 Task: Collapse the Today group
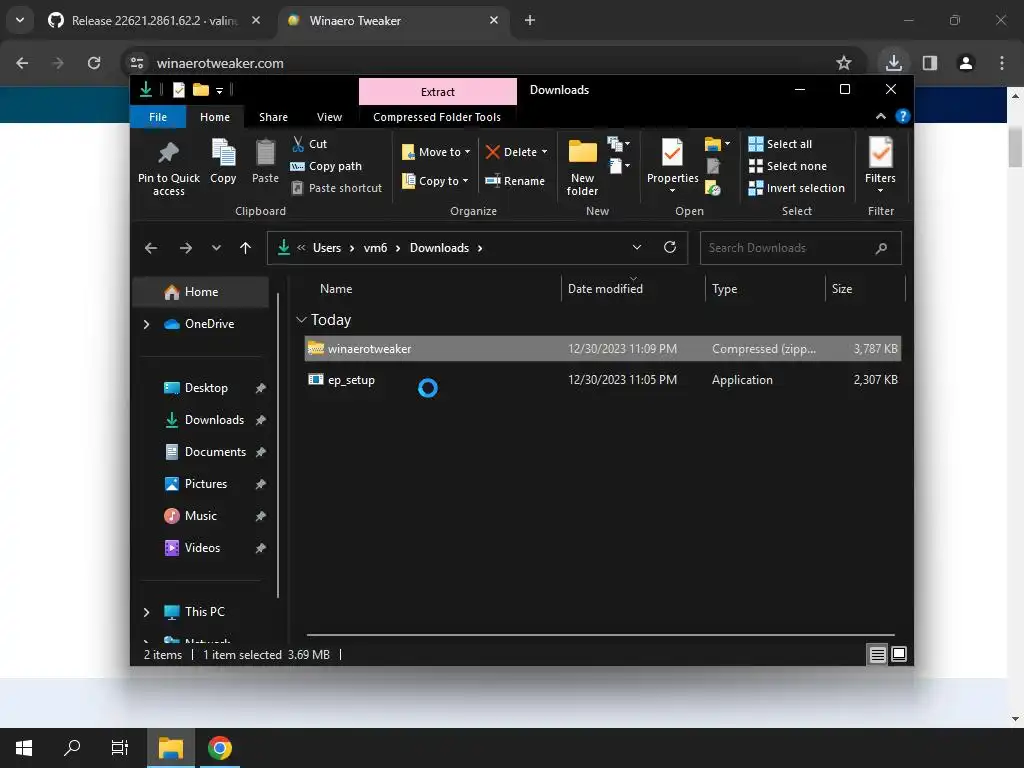[301, 319]
